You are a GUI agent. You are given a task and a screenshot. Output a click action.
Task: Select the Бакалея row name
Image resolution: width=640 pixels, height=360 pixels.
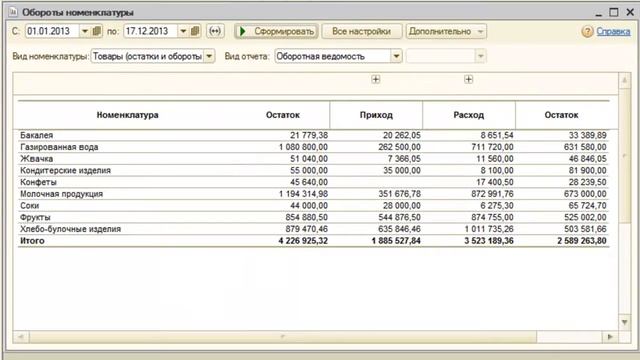pos(37,135)
